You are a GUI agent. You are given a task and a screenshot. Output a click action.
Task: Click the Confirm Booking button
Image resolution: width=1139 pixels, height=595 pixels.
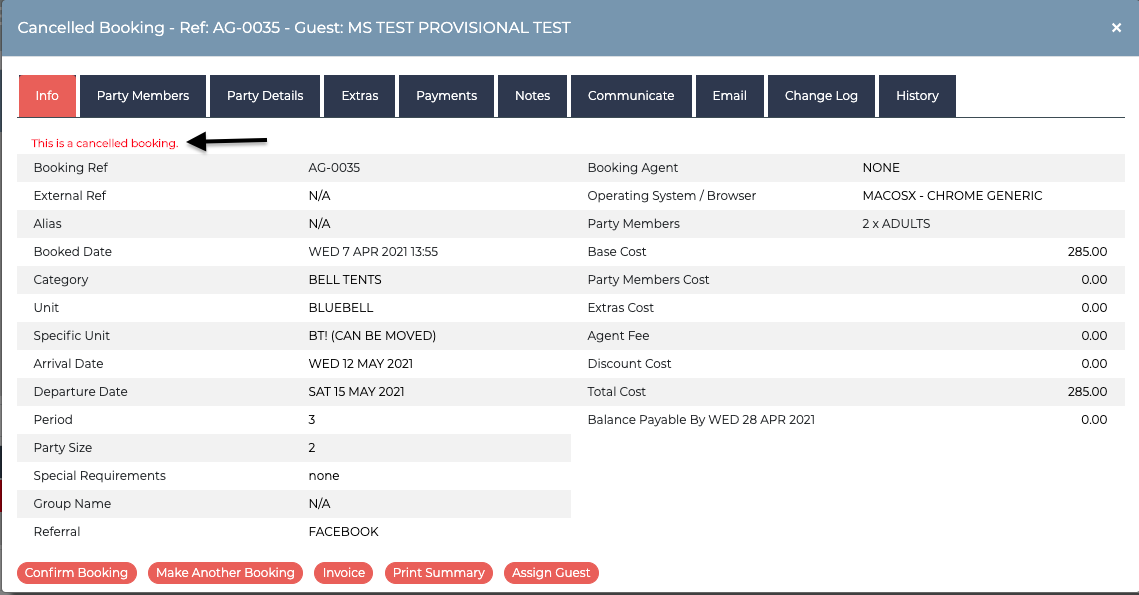(x=76, y=572)
